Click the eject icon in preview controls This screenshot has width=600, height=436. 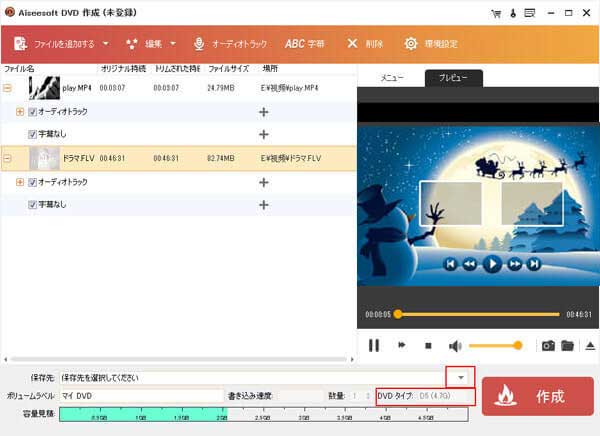[589, 345]
